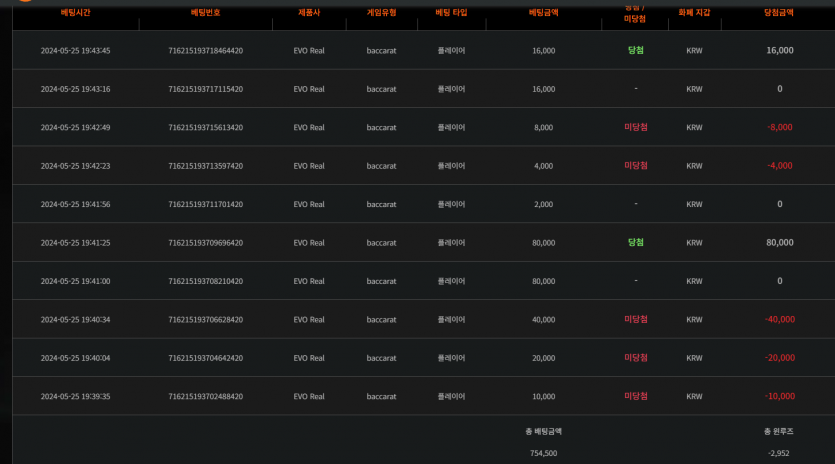Select bet number 716215193711701420
835x464 pixels.
[206, 204]
